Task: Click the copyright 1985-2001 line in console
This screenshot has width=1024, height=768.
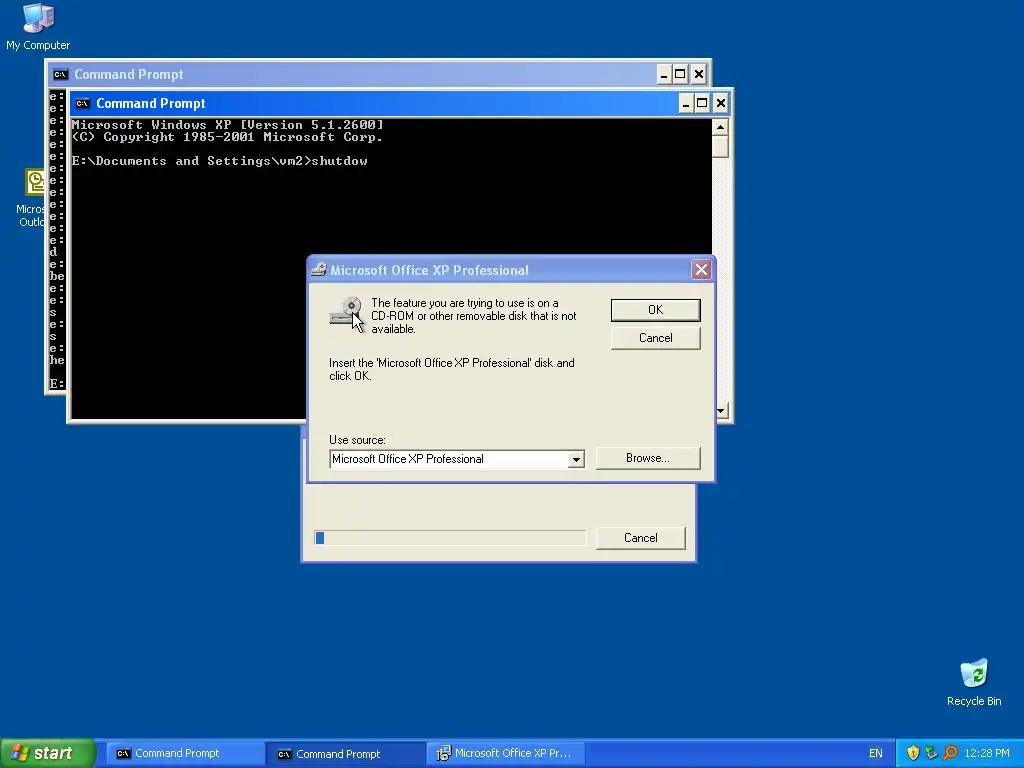Action: click(x=227, y=137)
